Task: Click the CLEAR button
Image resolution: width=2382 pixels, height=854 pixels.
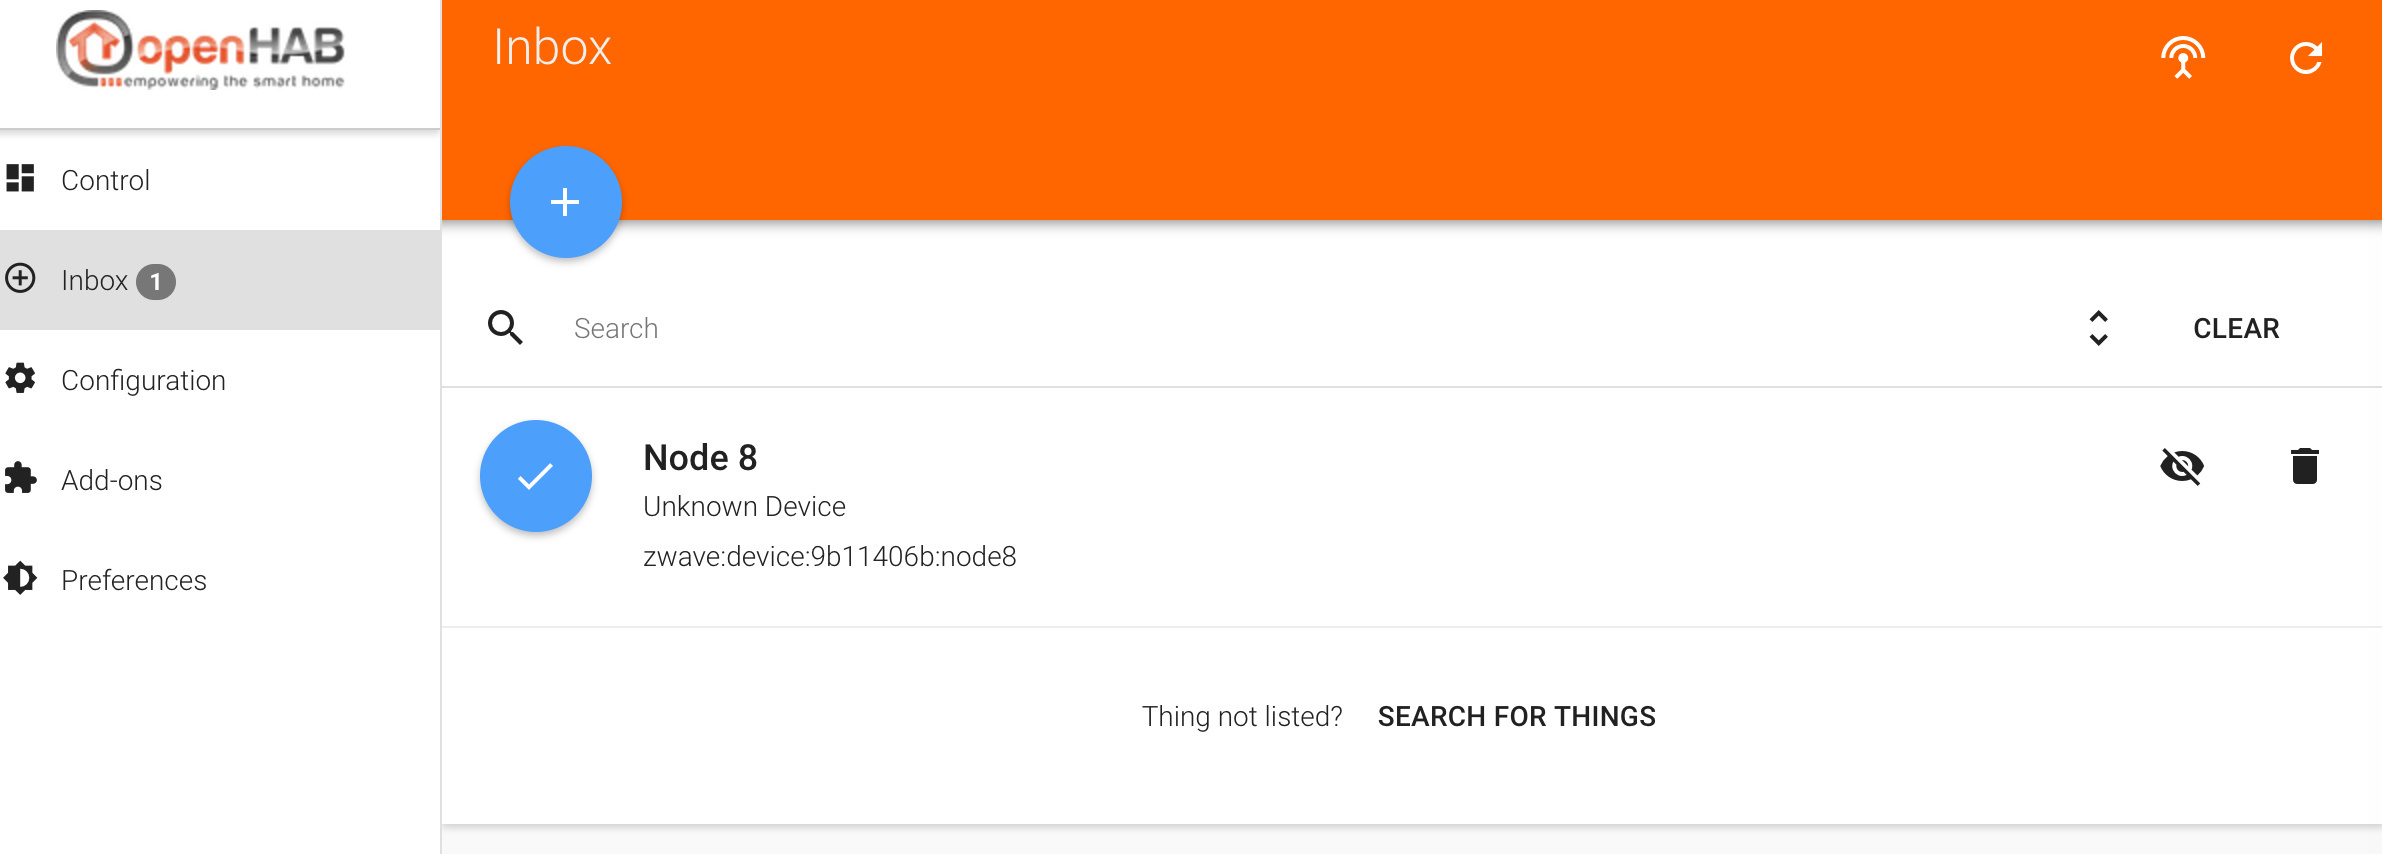Action: pyautogui.click(x=2236, y=328)
